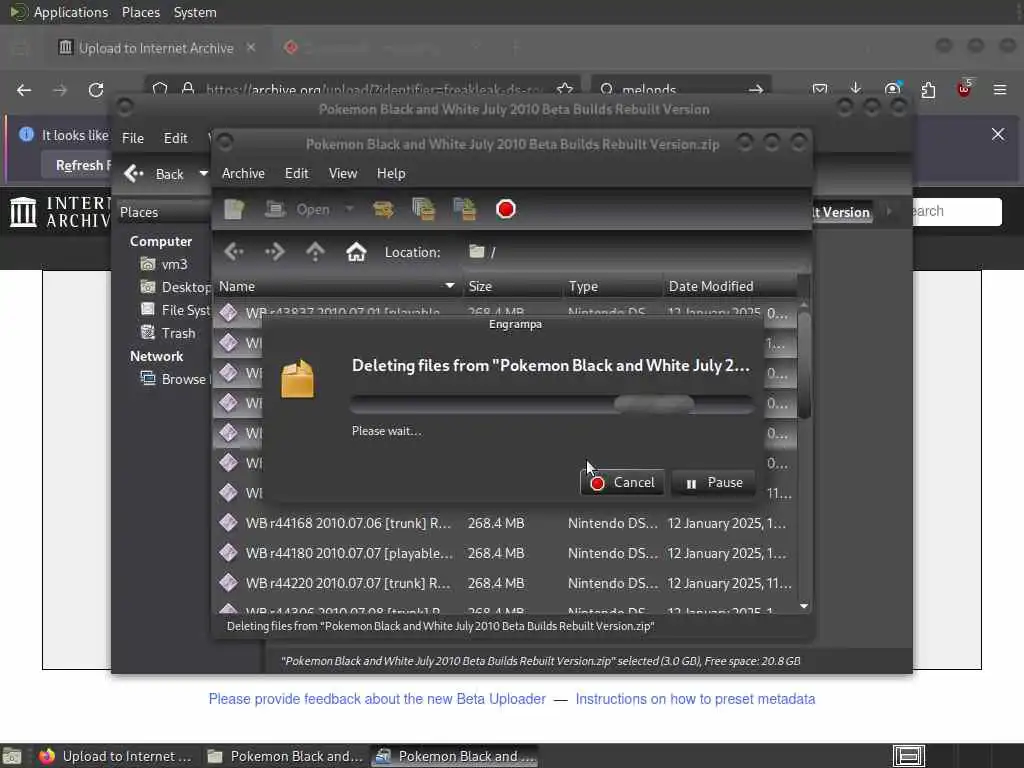Select Browse Network in the sidebar
Image resolution: width=1024 pixels, height=768 pixels.
point(174,379)
